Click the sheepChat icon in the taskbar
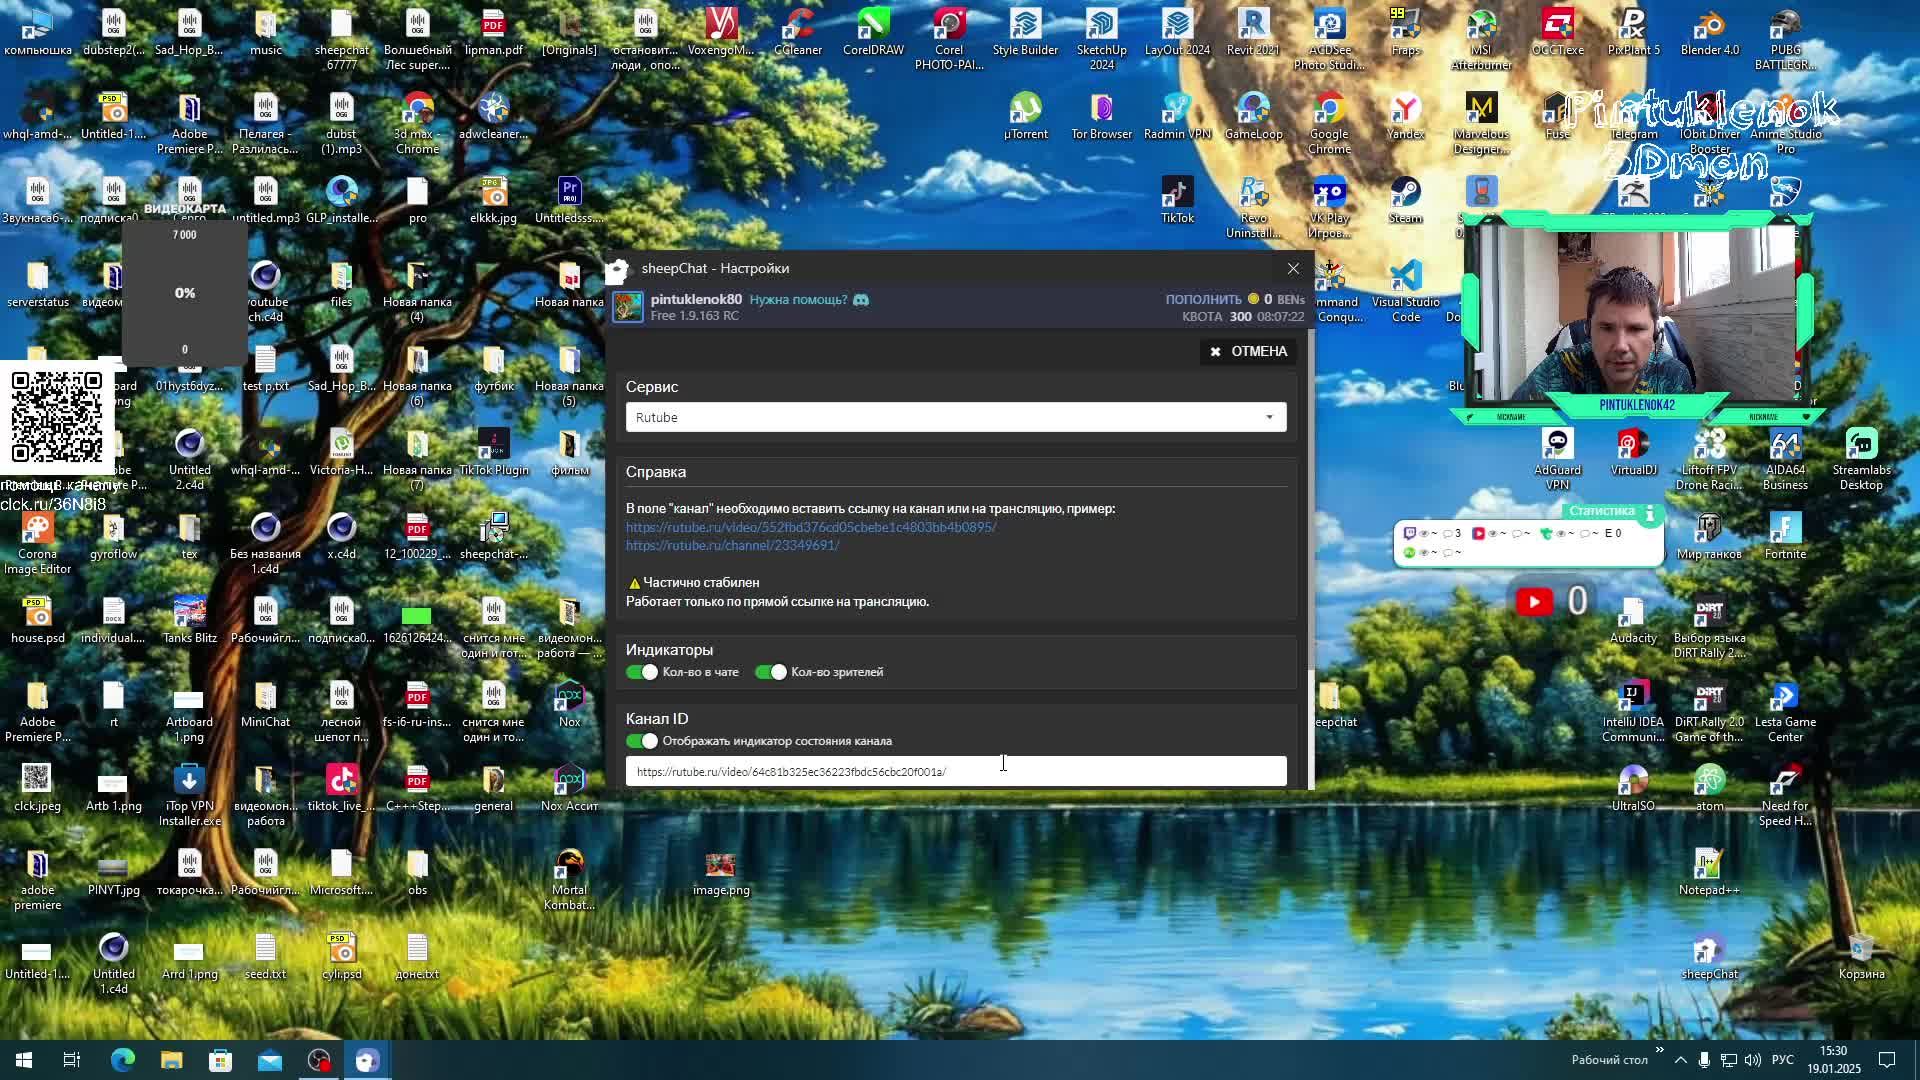 click(367, 1060)
